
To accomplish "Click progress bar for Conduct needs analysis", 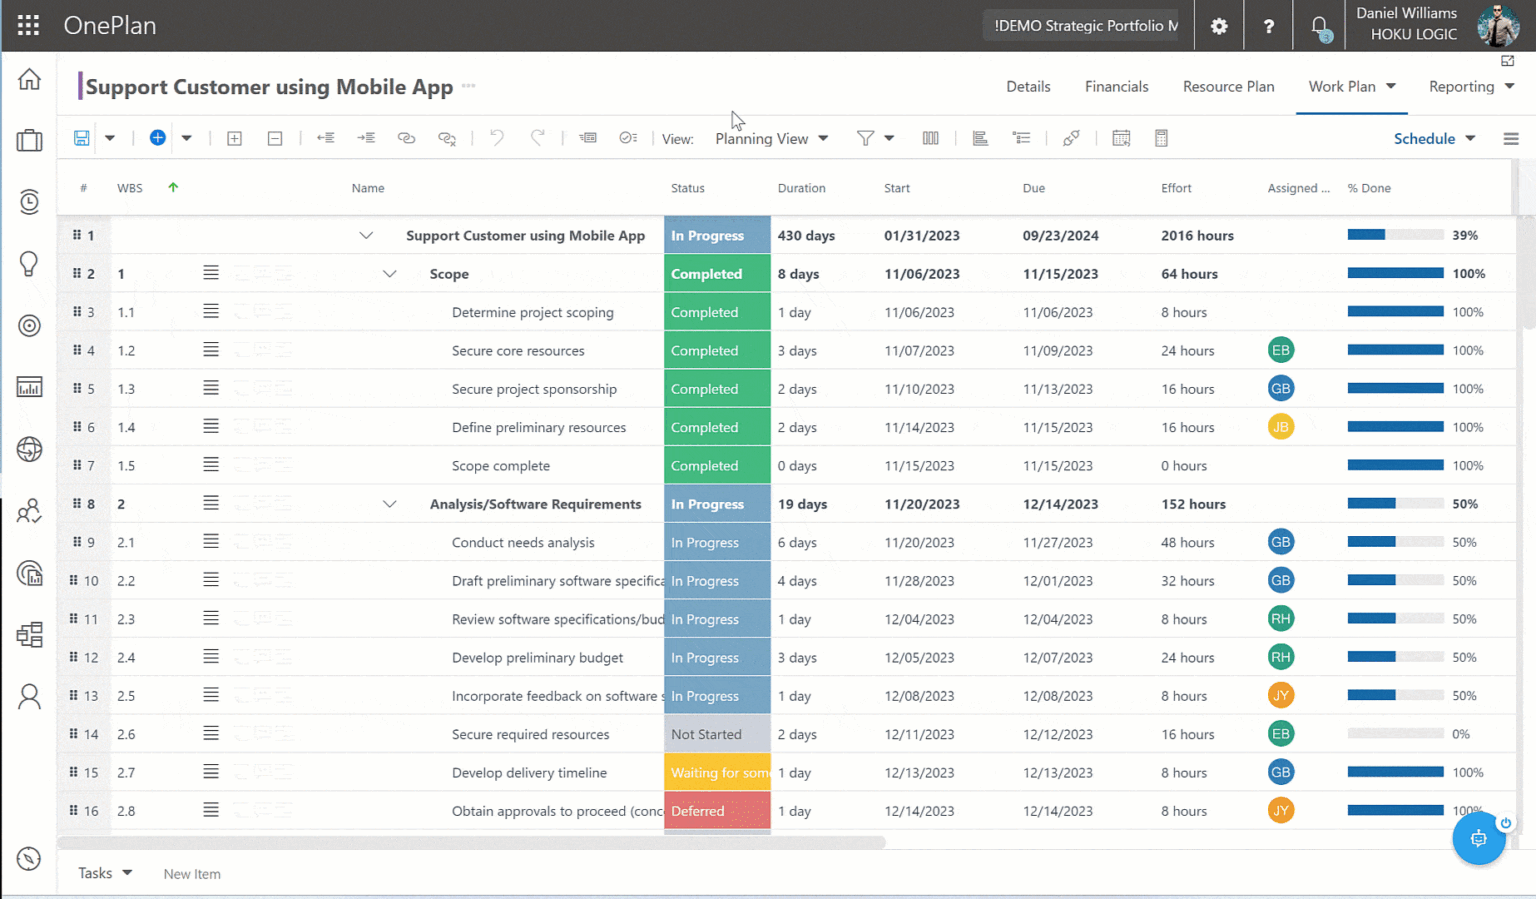I will [1395, 542].
